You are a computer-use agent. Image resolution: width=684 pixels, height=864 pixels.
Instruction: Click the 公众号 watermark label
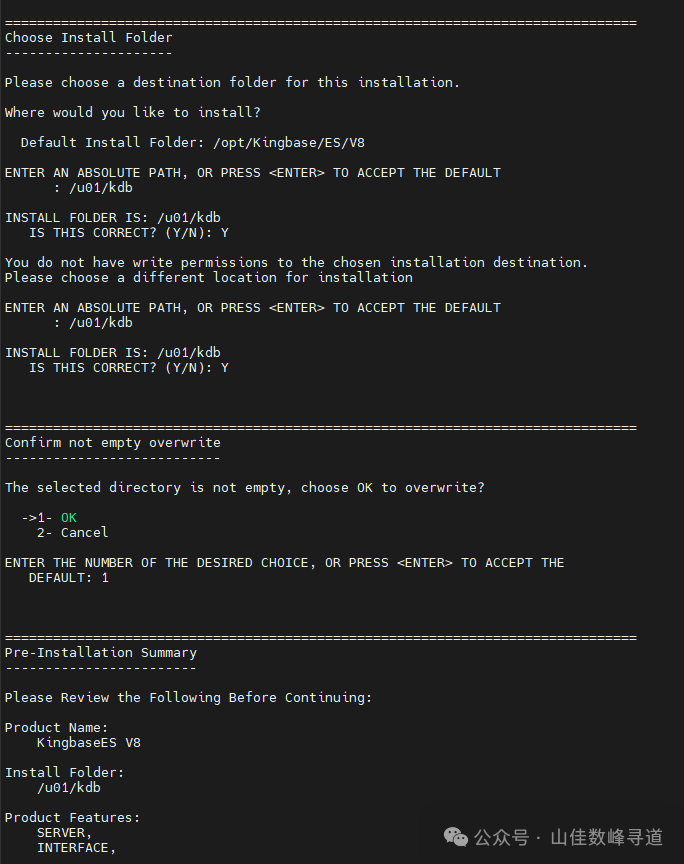(501, 837)
